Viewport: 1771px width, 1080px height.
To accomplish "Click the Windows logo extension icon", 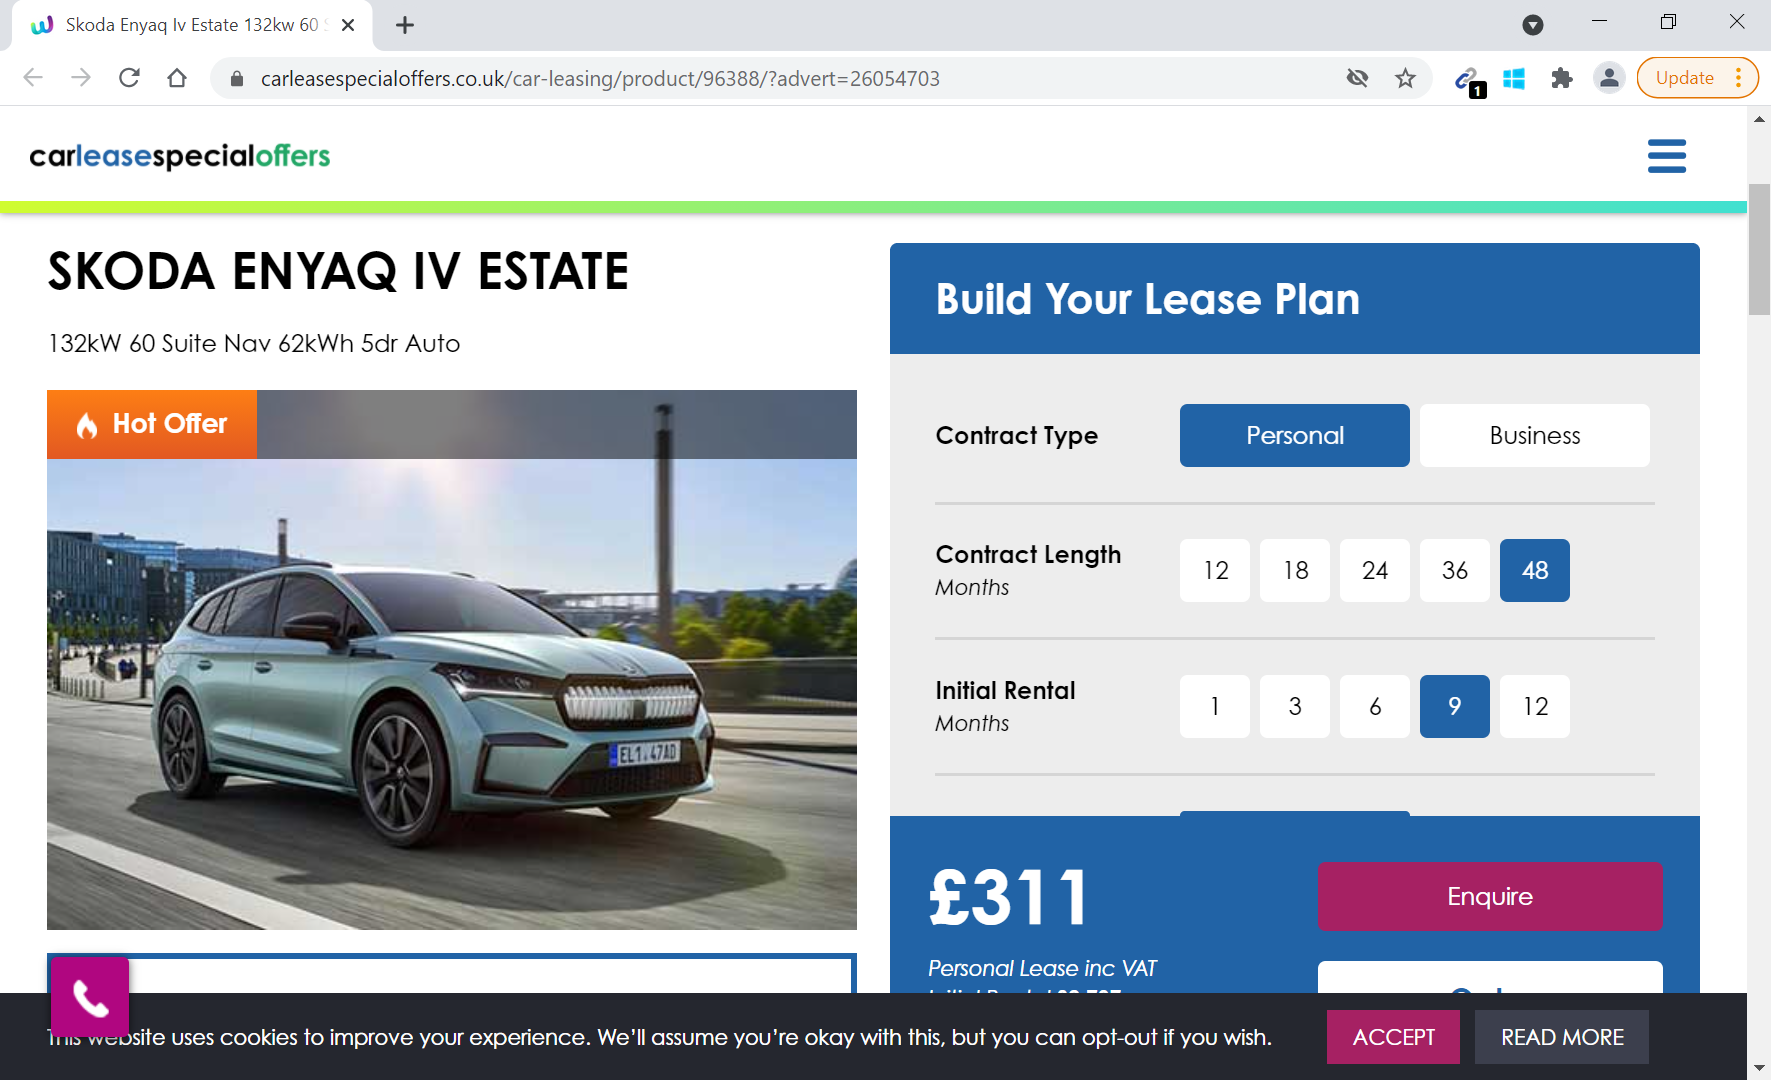I will (1514, 78).
